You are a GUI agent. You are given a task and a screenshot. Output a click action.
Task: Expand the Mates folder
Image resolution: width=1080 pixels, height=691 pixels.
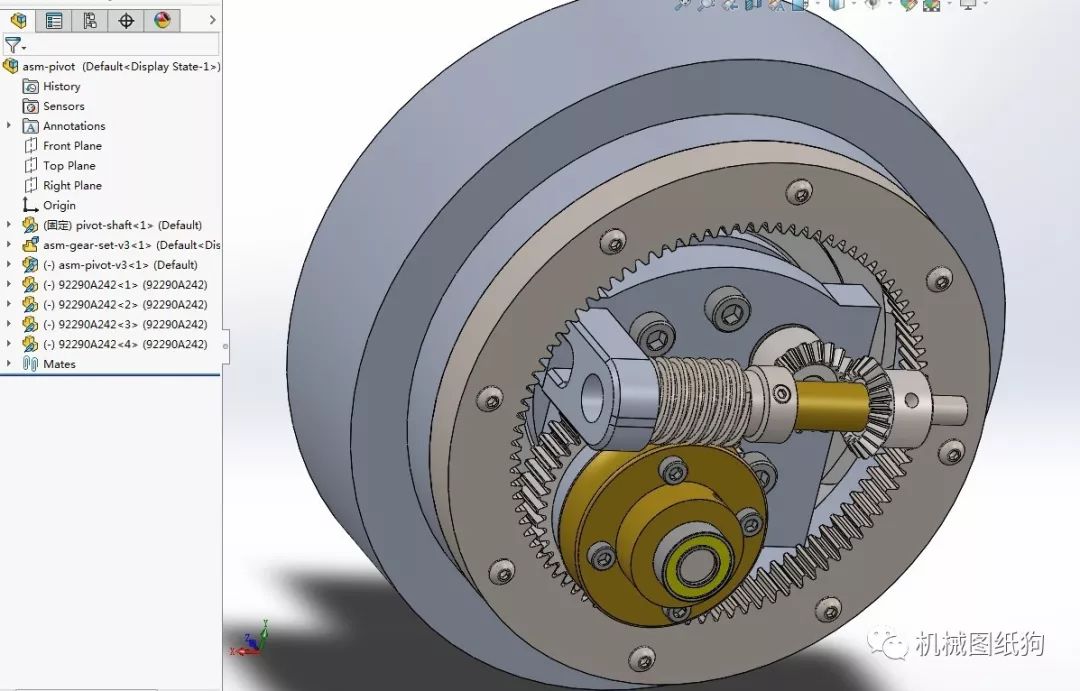[x=8, y=363]
